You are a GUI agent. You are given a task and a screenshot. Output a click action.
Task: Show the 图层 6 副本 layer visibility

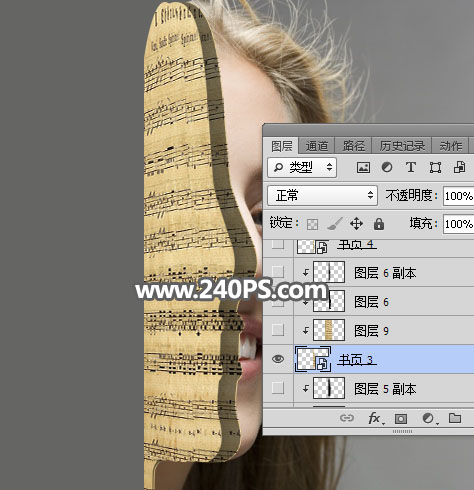pos(278,272)
